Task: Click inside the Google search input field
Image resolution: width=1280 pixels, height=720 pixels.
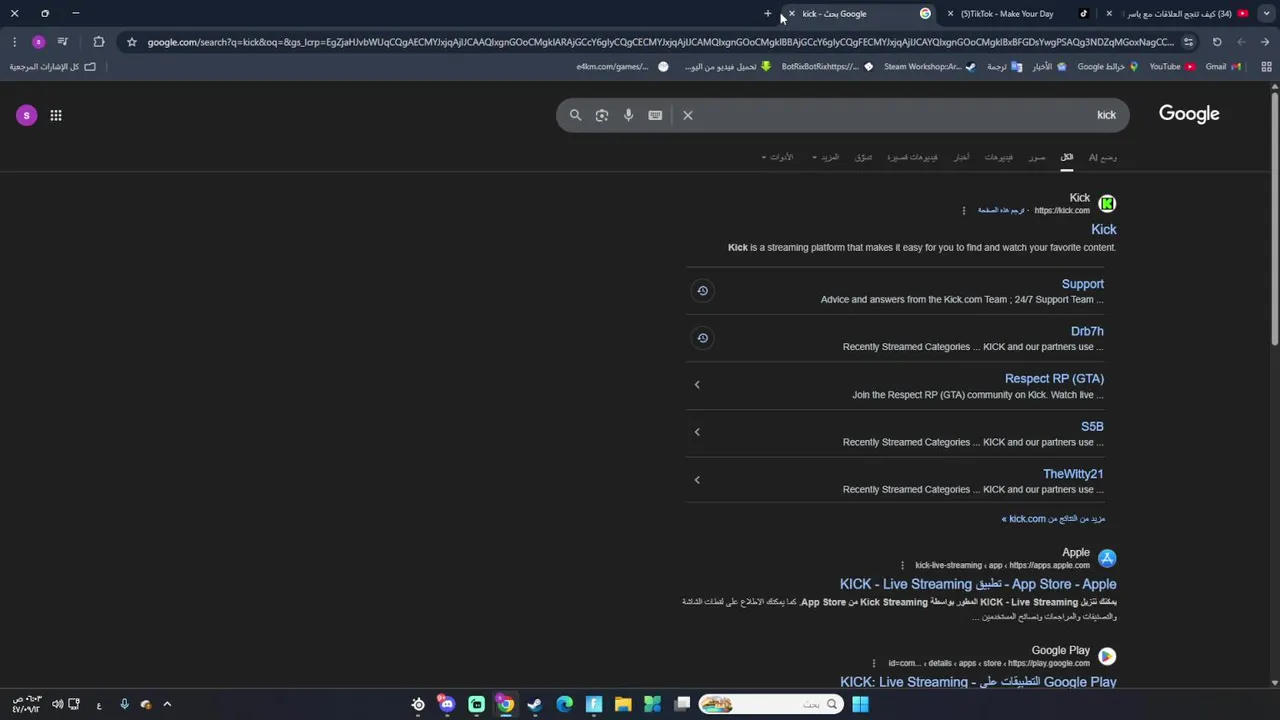Action: 900,115
